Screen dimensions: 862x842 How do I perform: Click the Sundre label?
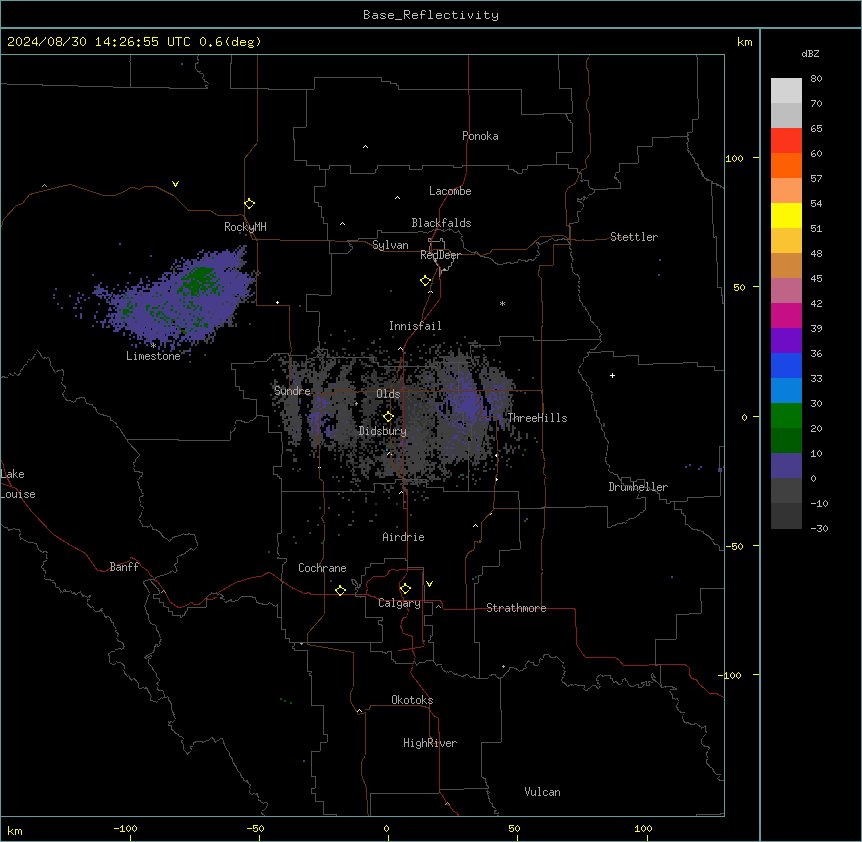coord(292,391)
